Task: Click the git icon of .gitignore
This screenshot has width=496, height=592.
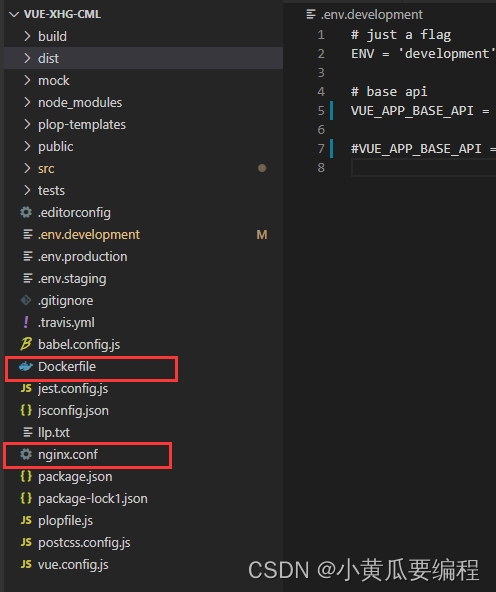Action: pyautogui.click(x=26, y=300)
